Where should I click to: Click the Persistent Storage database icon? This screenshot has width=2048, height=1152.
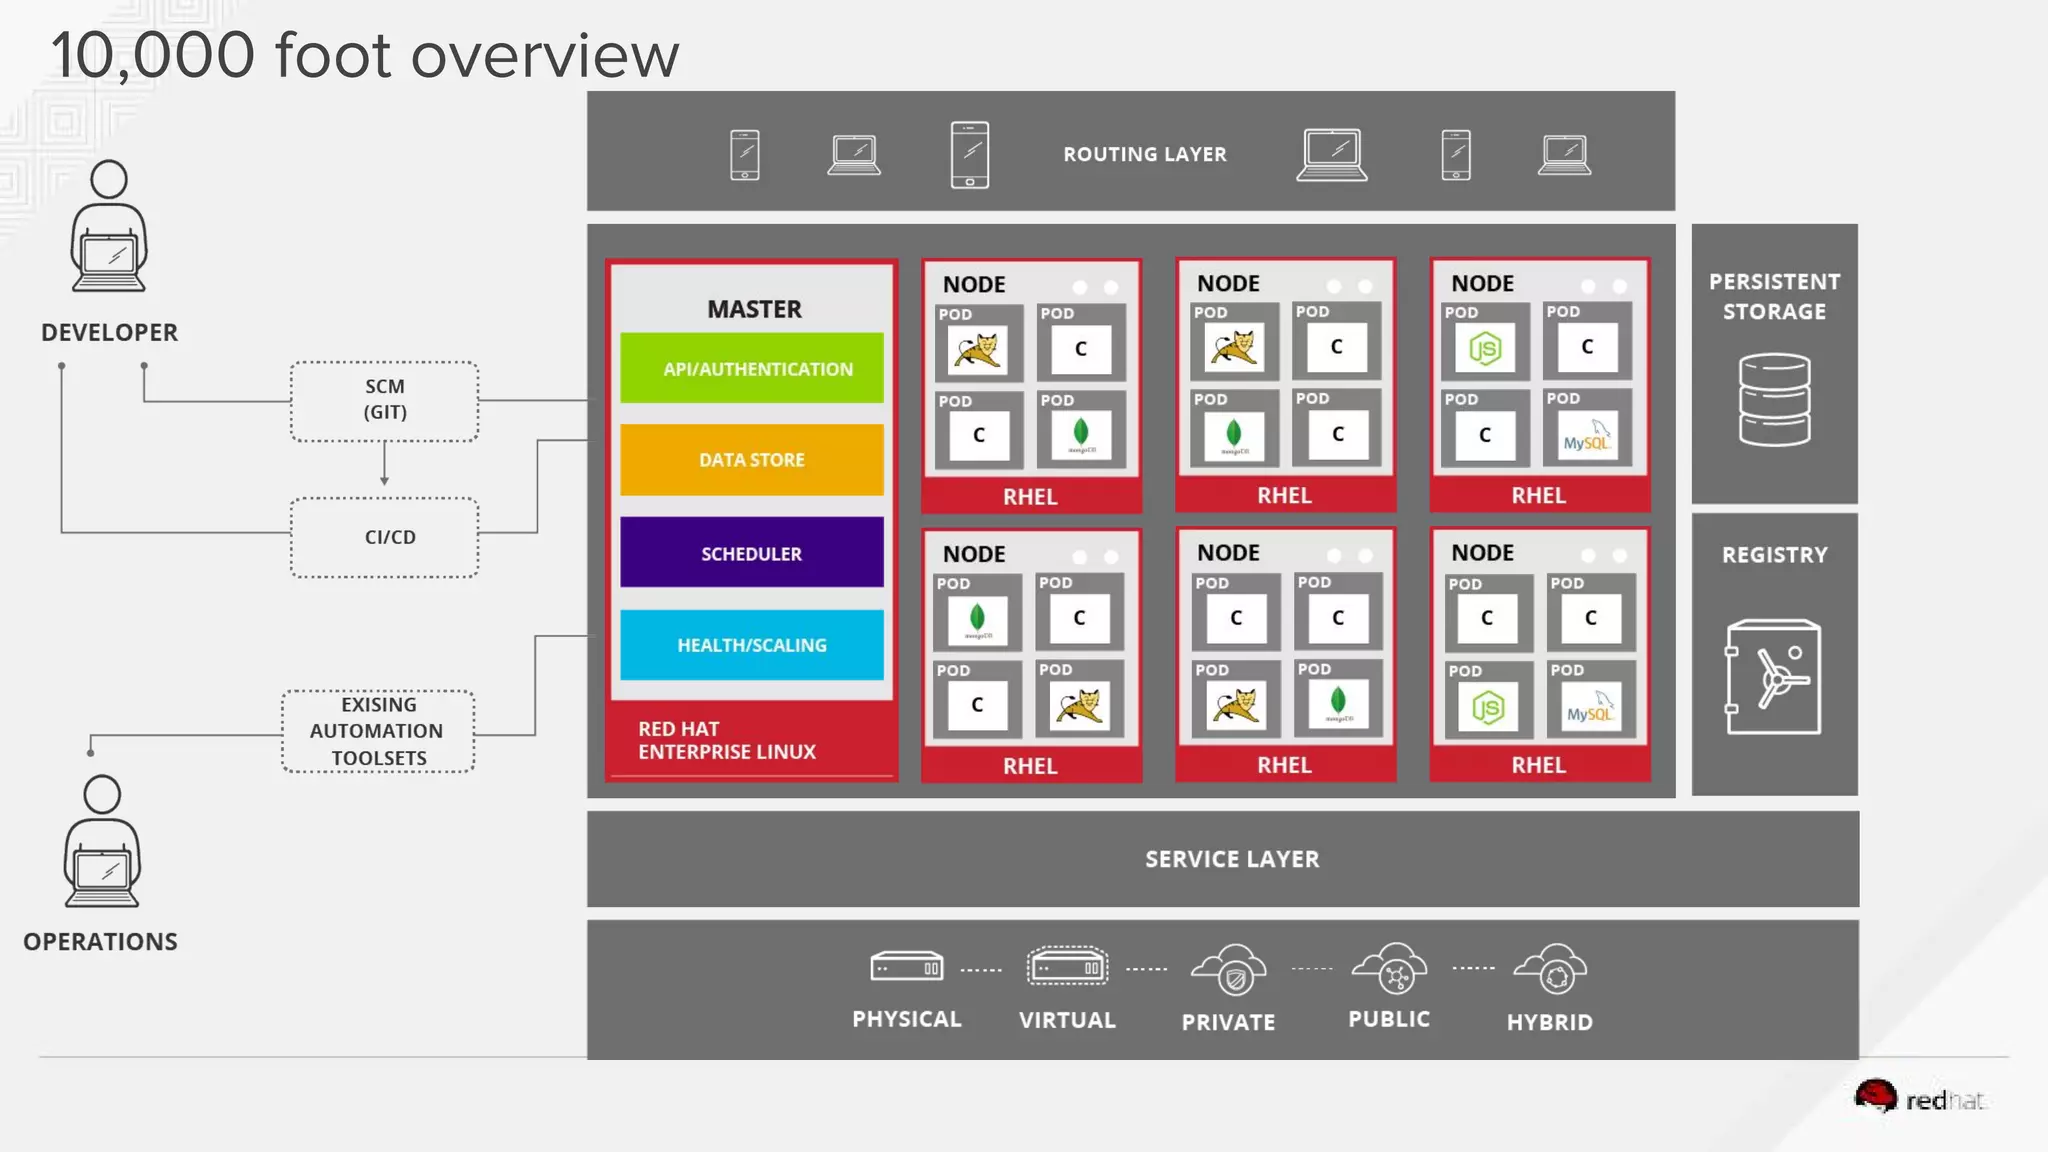(1774, 399)
